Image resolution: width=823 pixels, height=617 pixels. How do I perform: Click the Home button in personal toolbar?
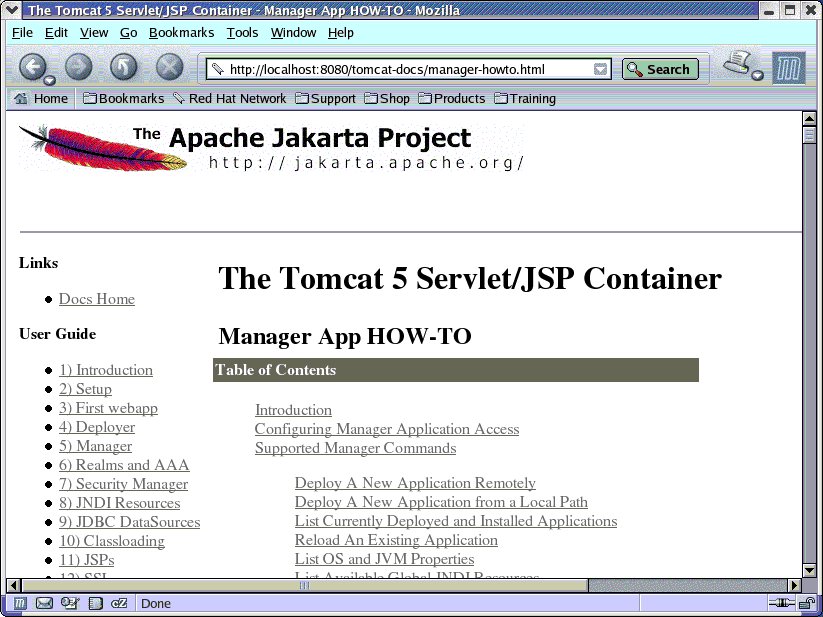click(x=41, y=99)
